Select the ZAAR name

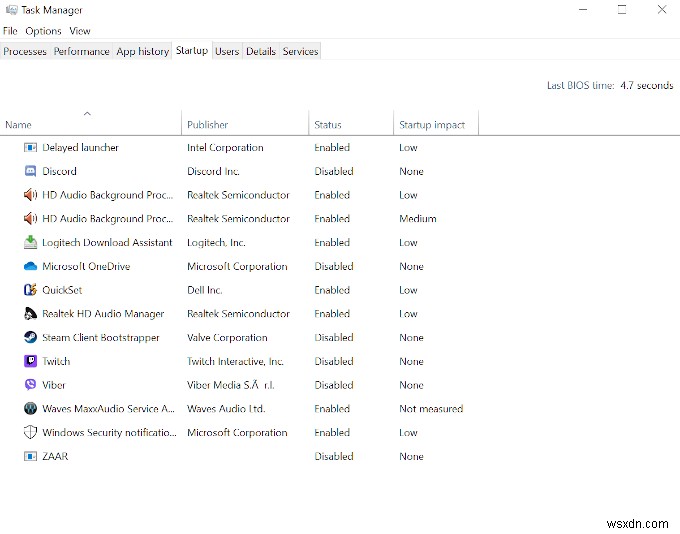click(55, 456)
